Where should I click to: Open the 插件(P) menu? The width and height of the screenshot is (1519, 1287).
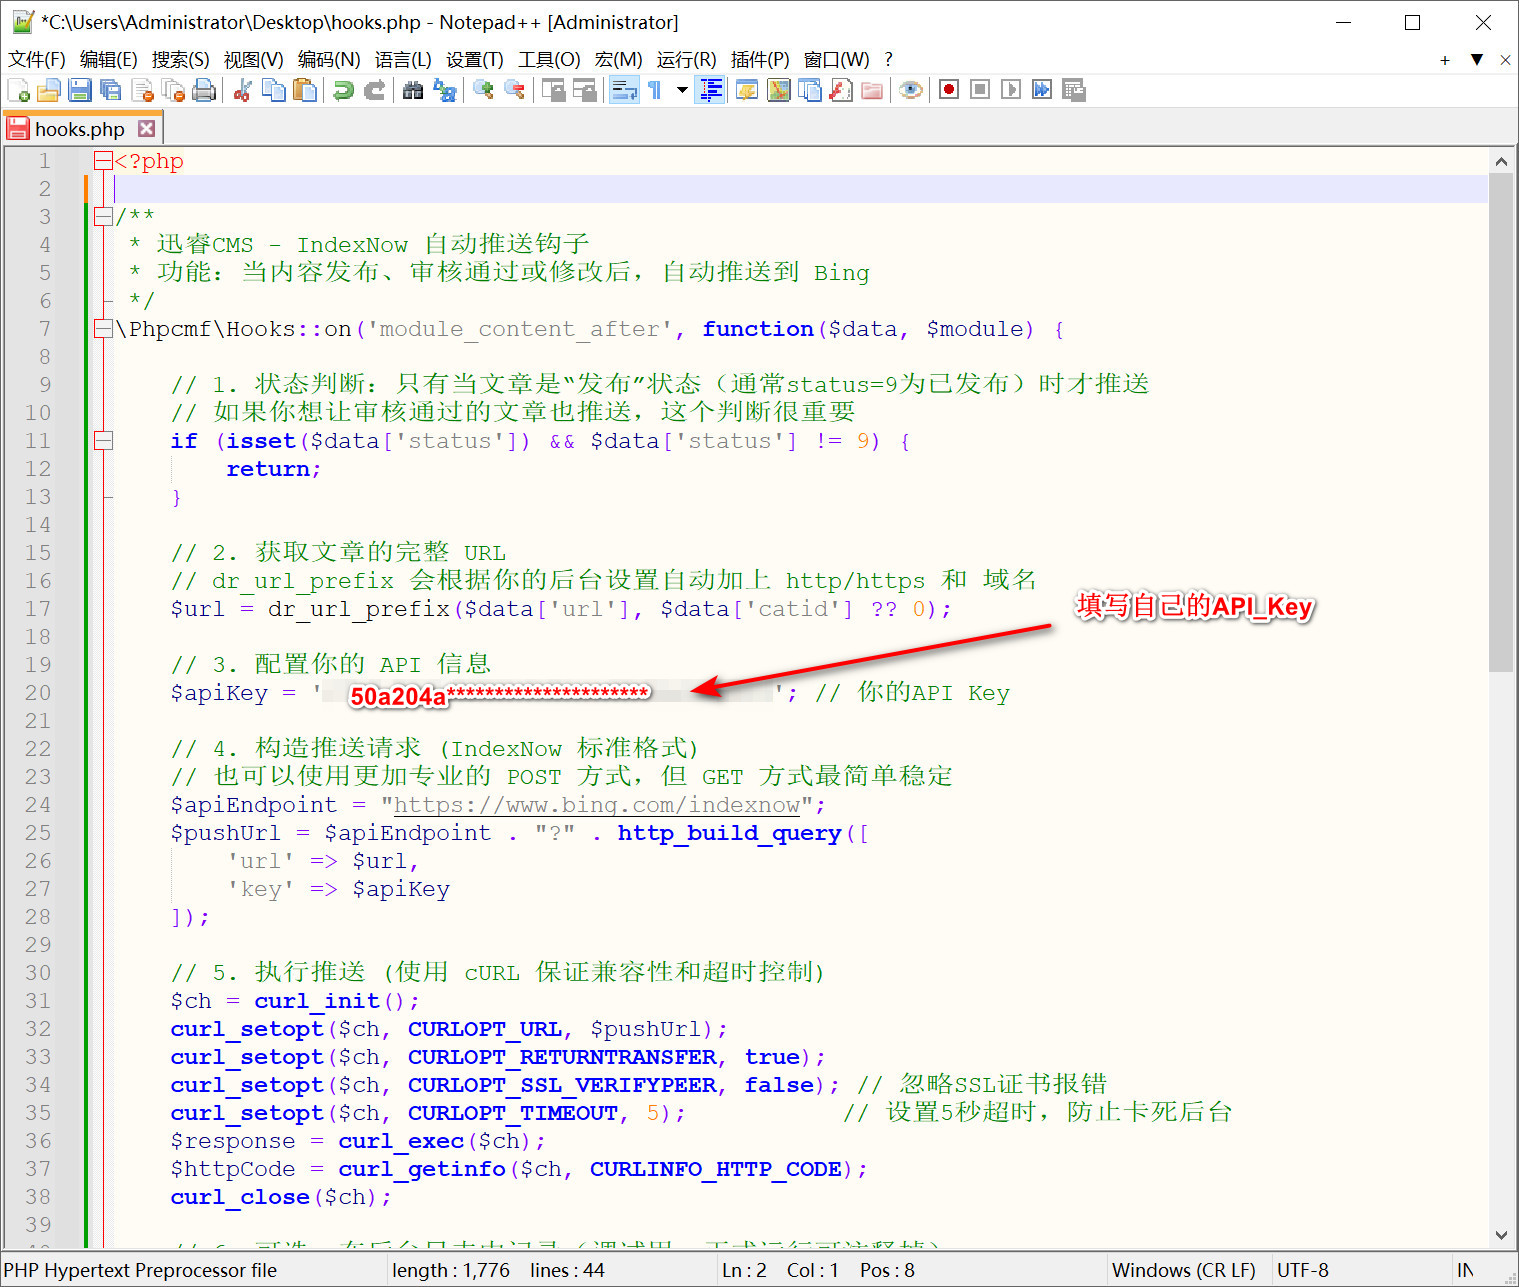point(759,60)
